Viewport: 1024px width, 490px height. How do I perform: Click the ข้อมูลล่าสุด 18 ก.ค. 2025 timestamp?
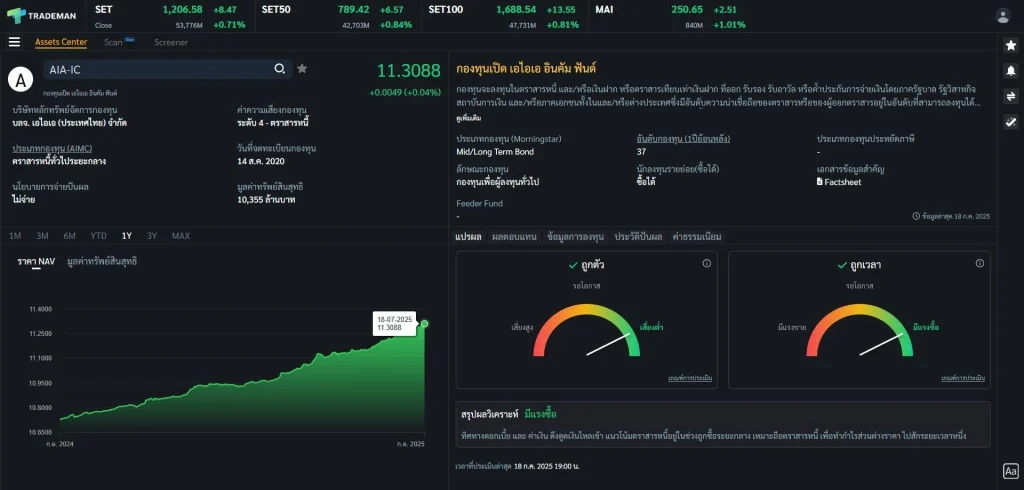coord(951,216)
